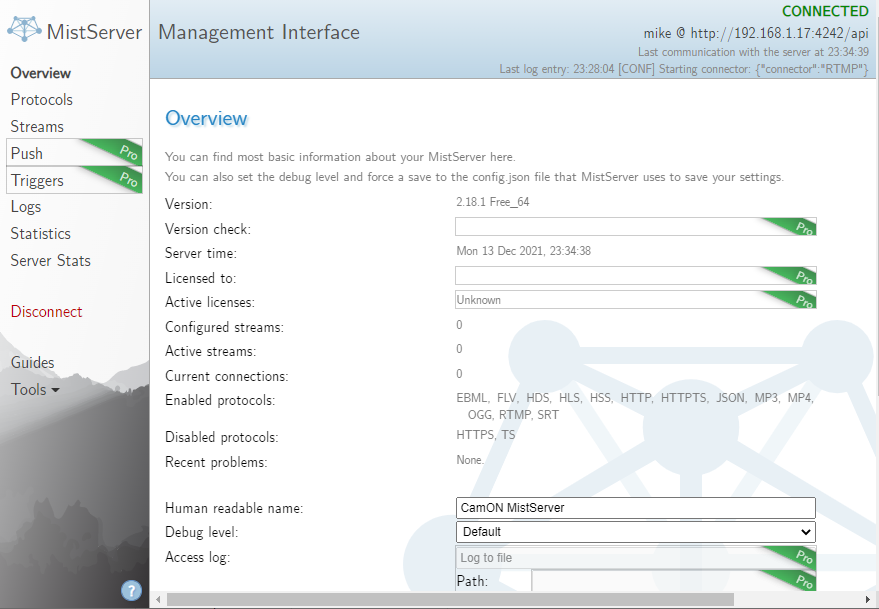Click the Human readable name label

tap(234, 508)
